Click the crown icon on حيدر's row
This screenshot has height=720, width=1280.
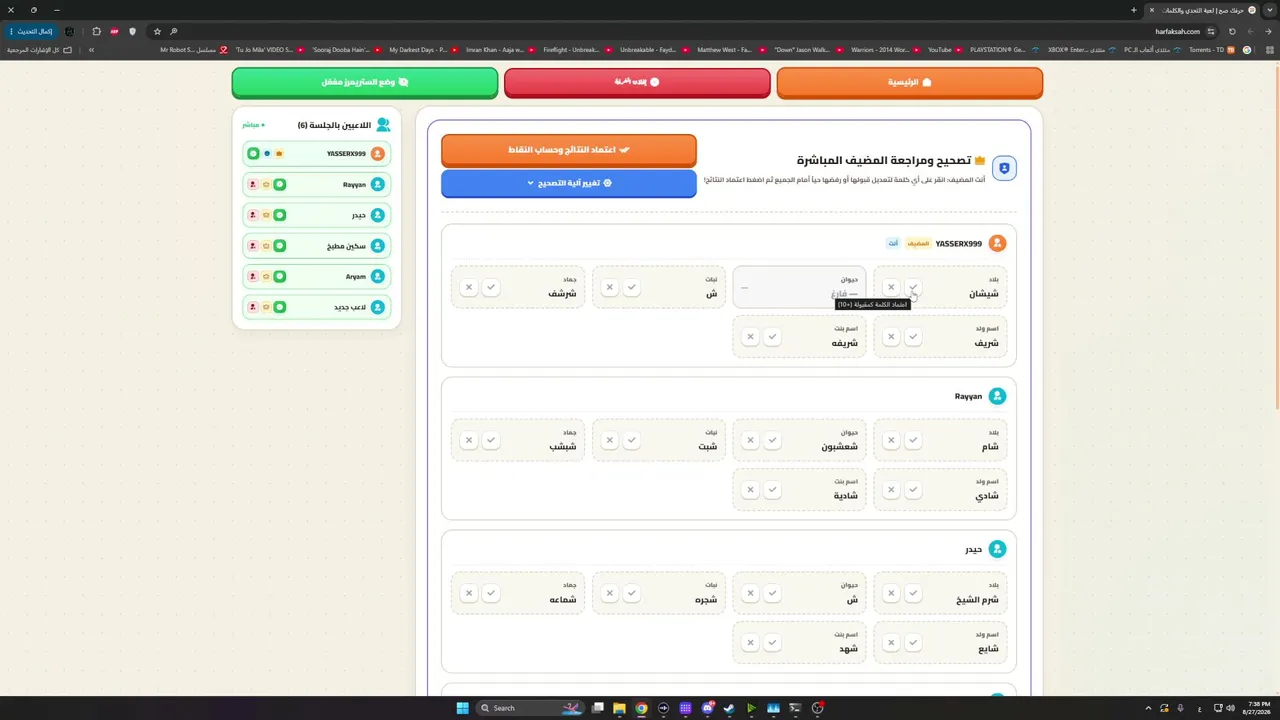point(266,215)
